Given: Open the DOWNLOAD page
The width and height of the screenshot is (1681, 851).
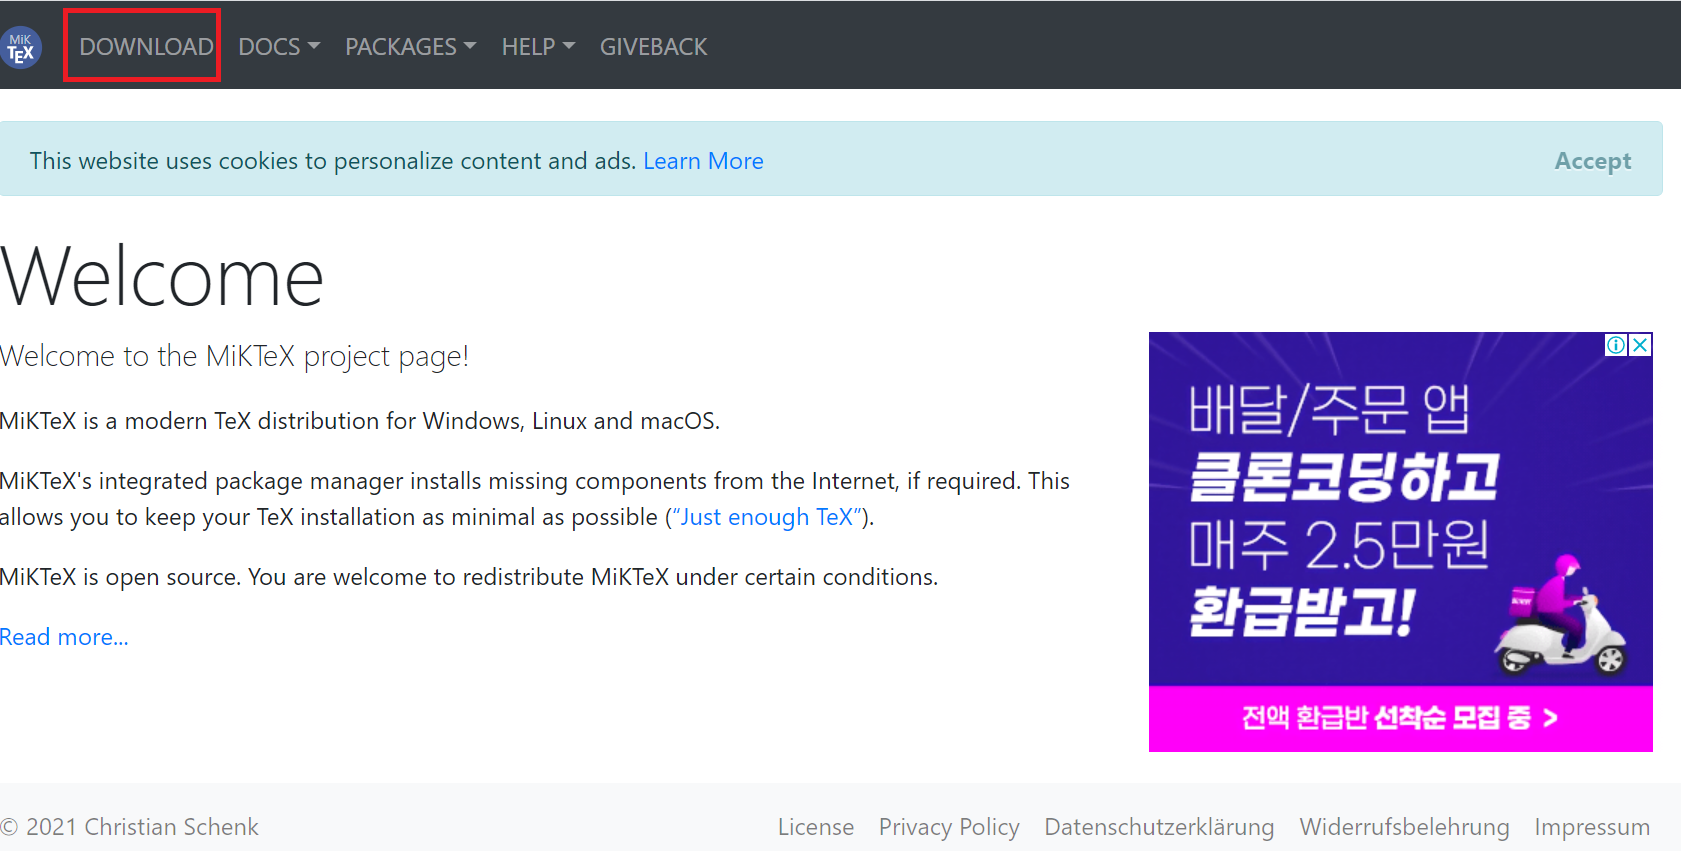Looking at the screenshot, I should pos(146,47).
